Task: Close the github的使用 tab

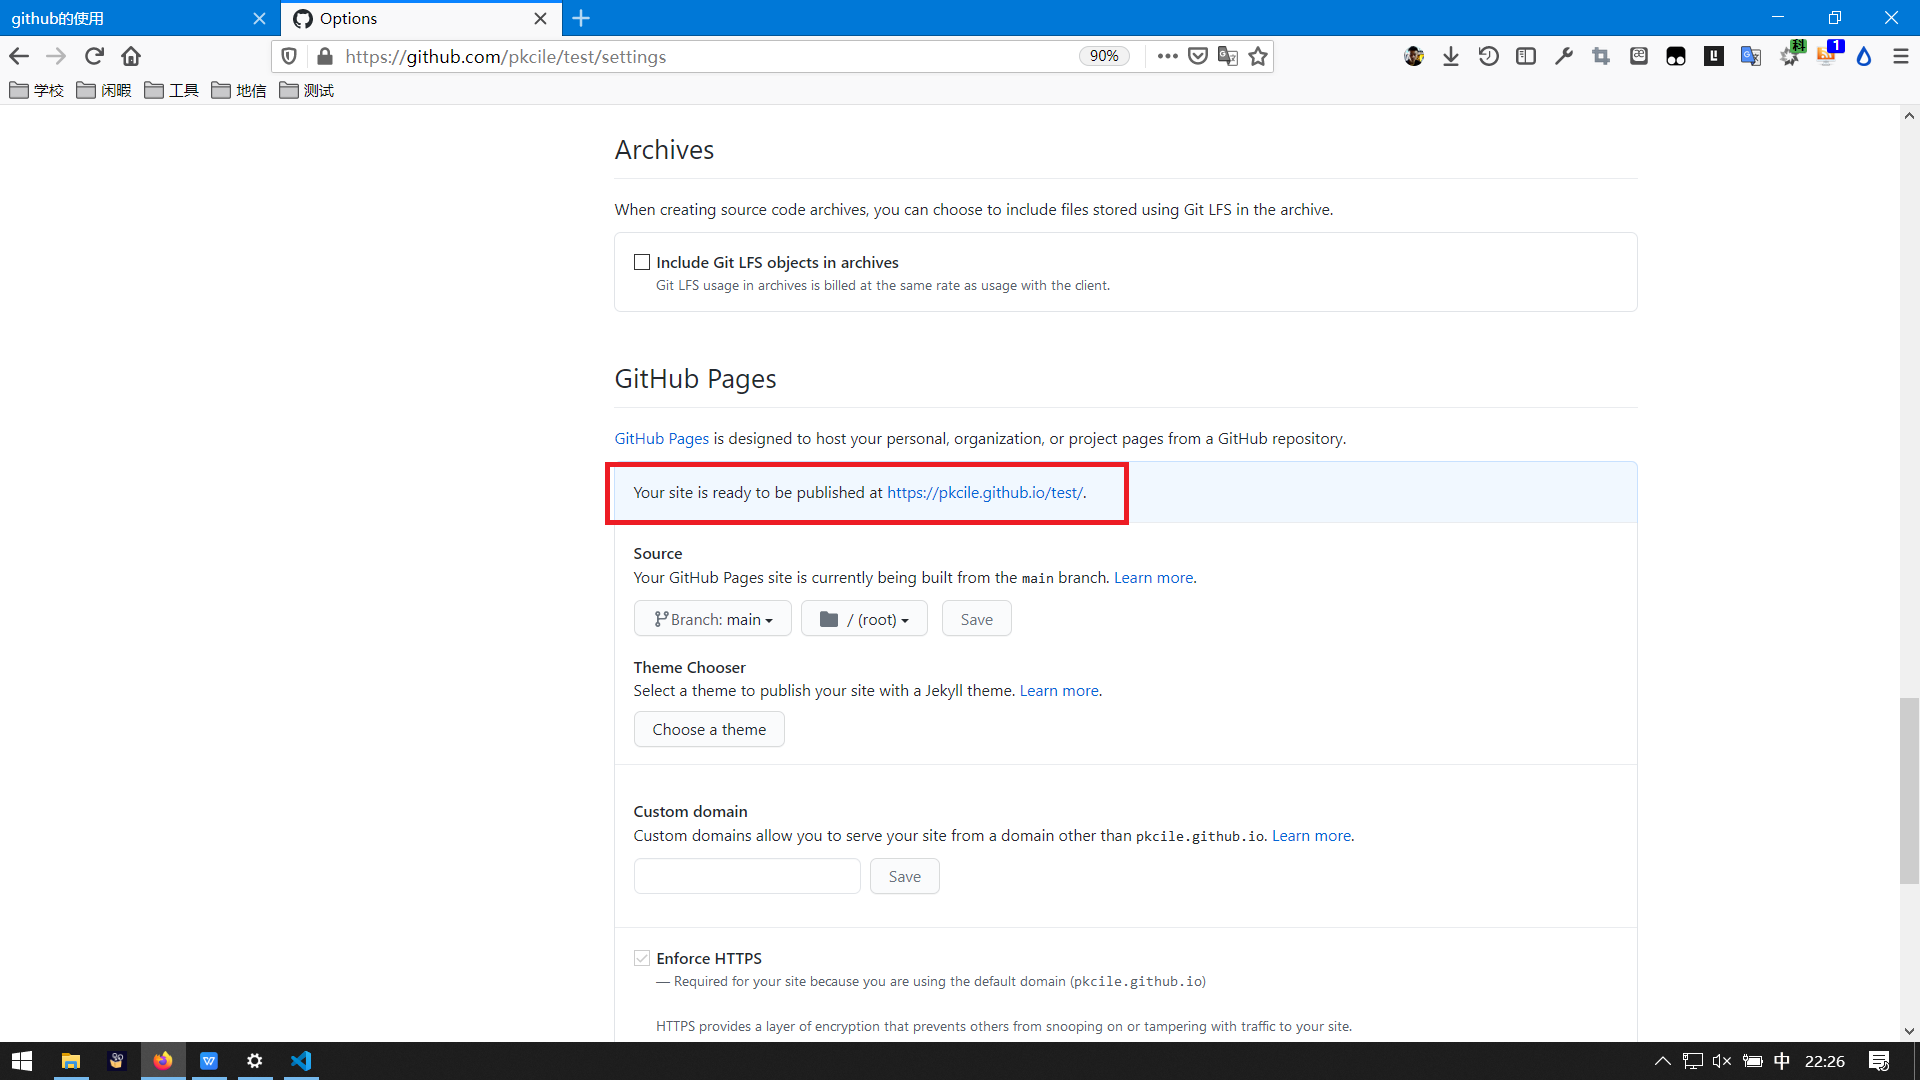Action: (259, 18)
